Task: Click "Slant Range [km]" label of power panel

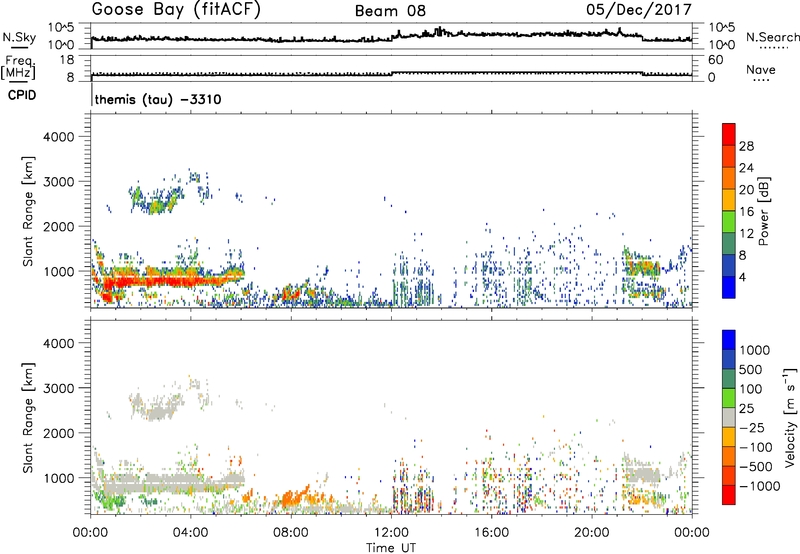Action: click(x=28, y=211)
